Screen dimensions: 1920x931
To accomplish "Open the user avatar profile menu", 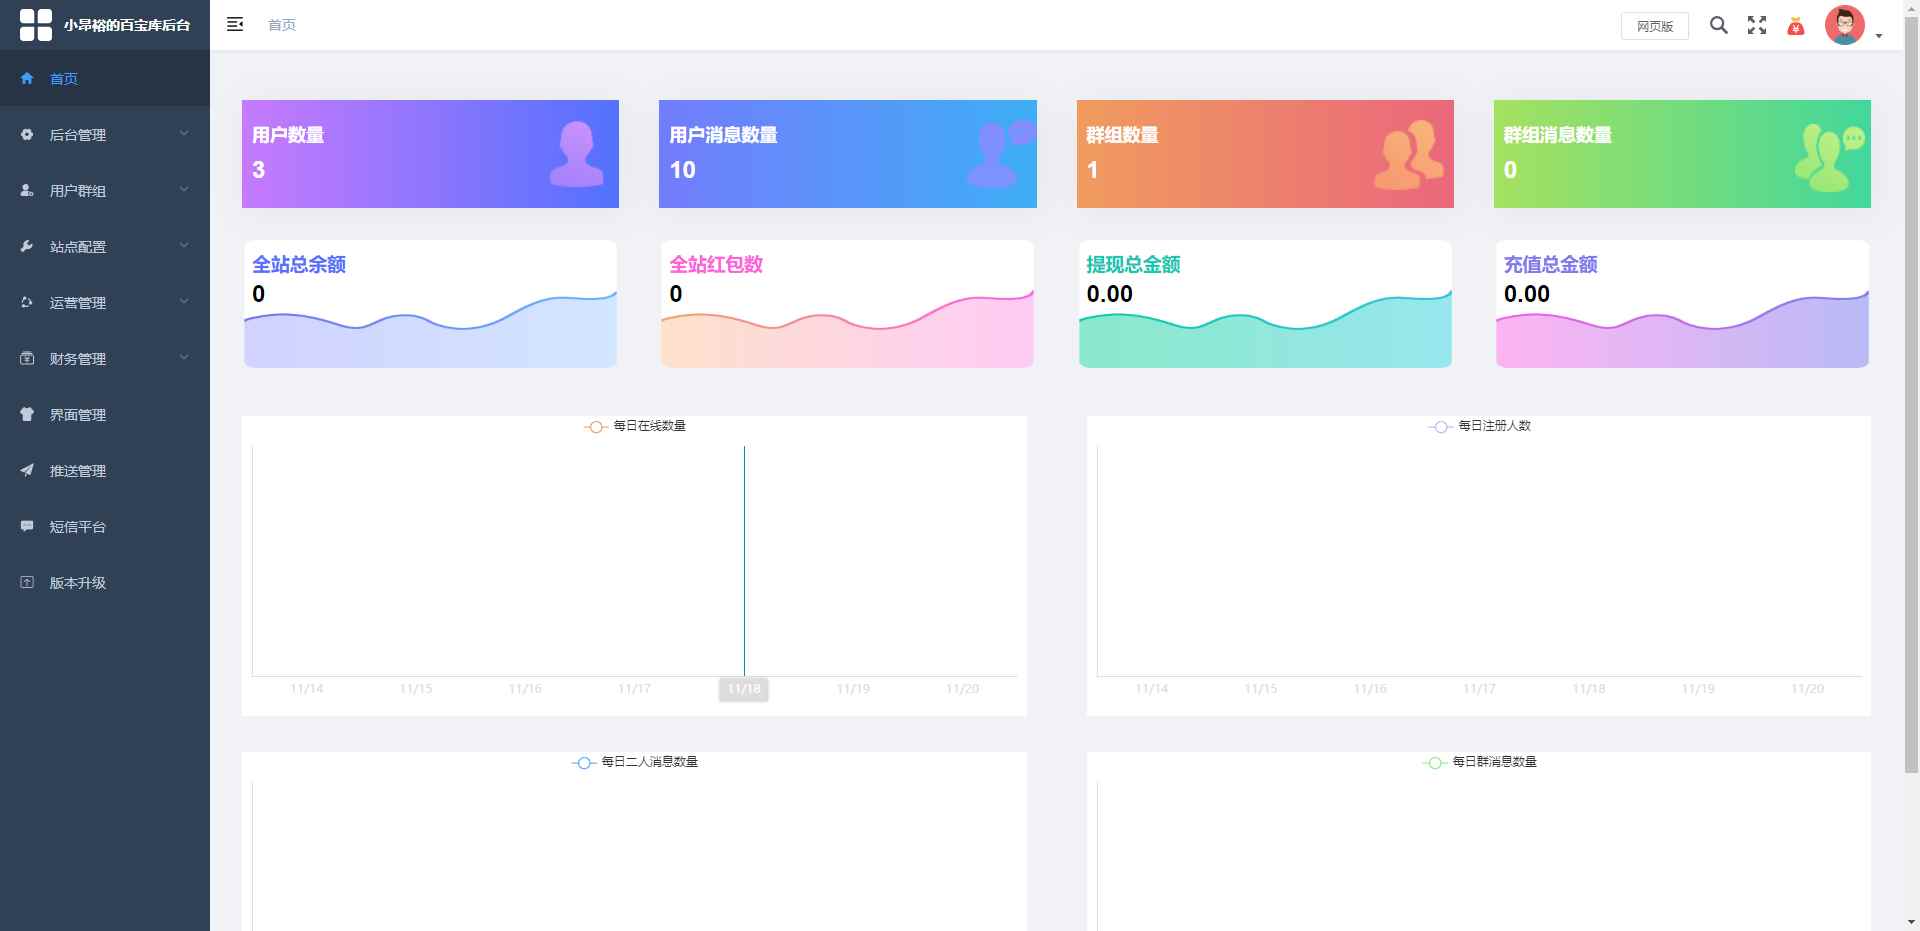I will point(1845,25).
